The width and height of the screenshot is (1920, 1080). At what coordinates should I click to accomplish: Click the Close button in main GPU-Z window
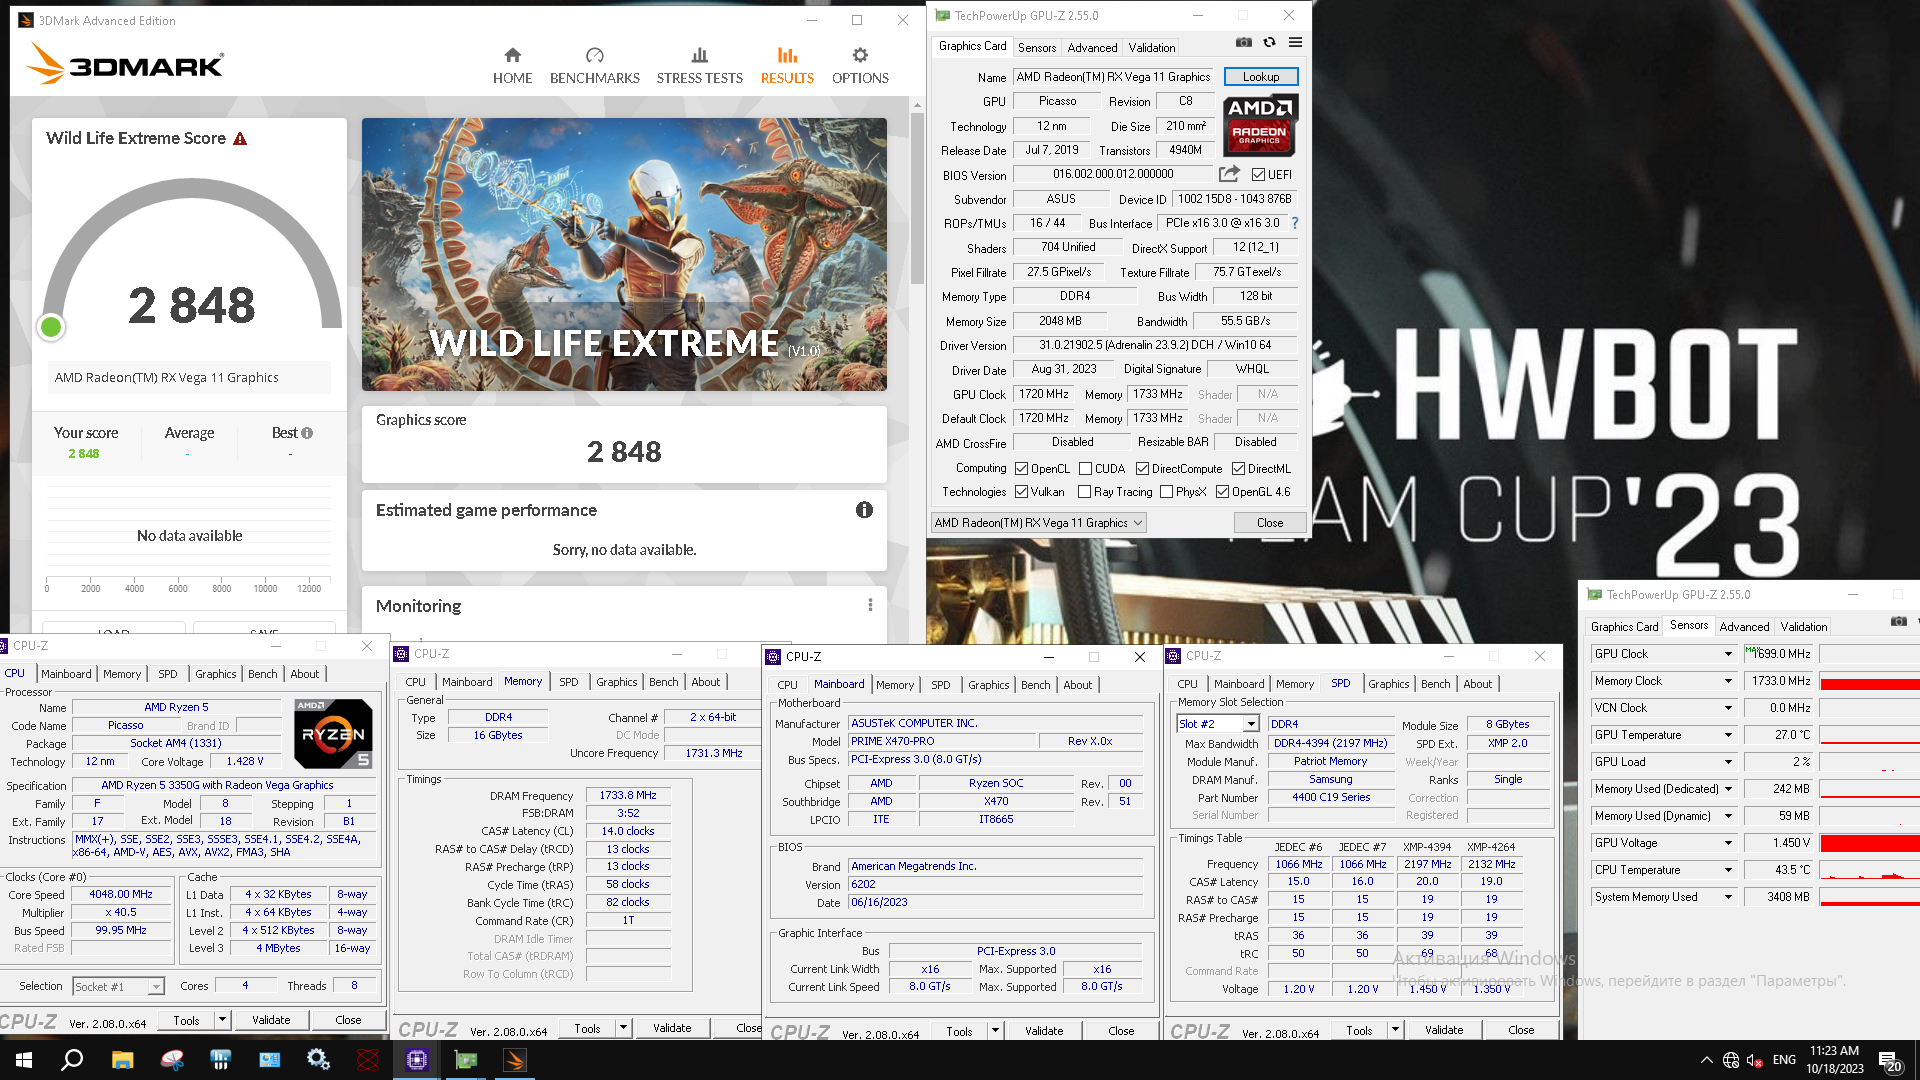click(x=1270, y=523)
